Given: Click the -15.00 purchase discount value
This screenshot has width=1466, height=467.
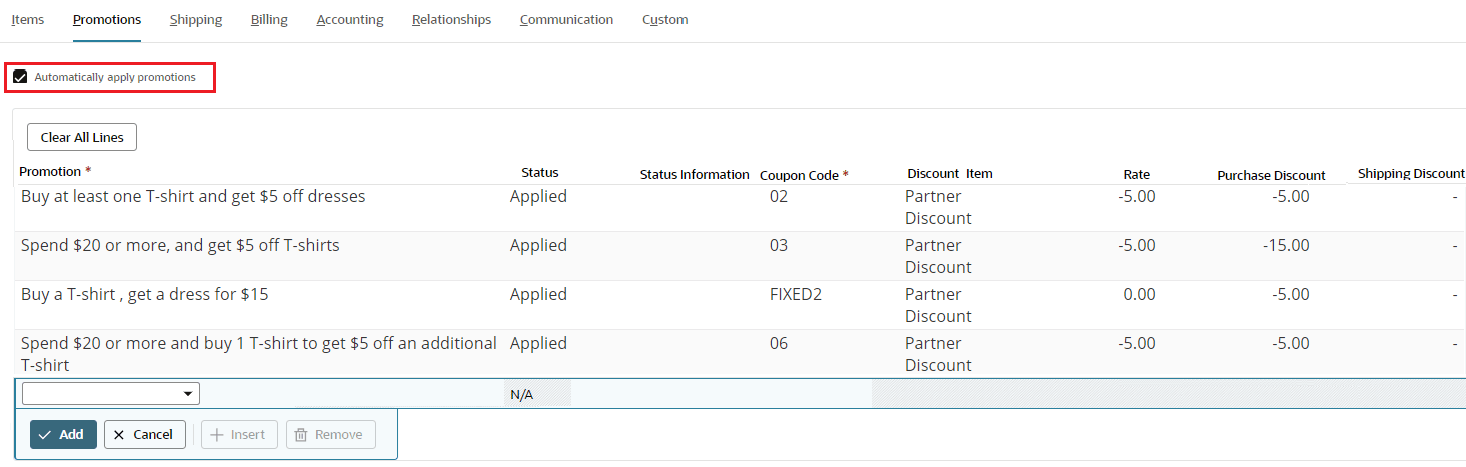Looking at the screenshot, I should 1286,245.
